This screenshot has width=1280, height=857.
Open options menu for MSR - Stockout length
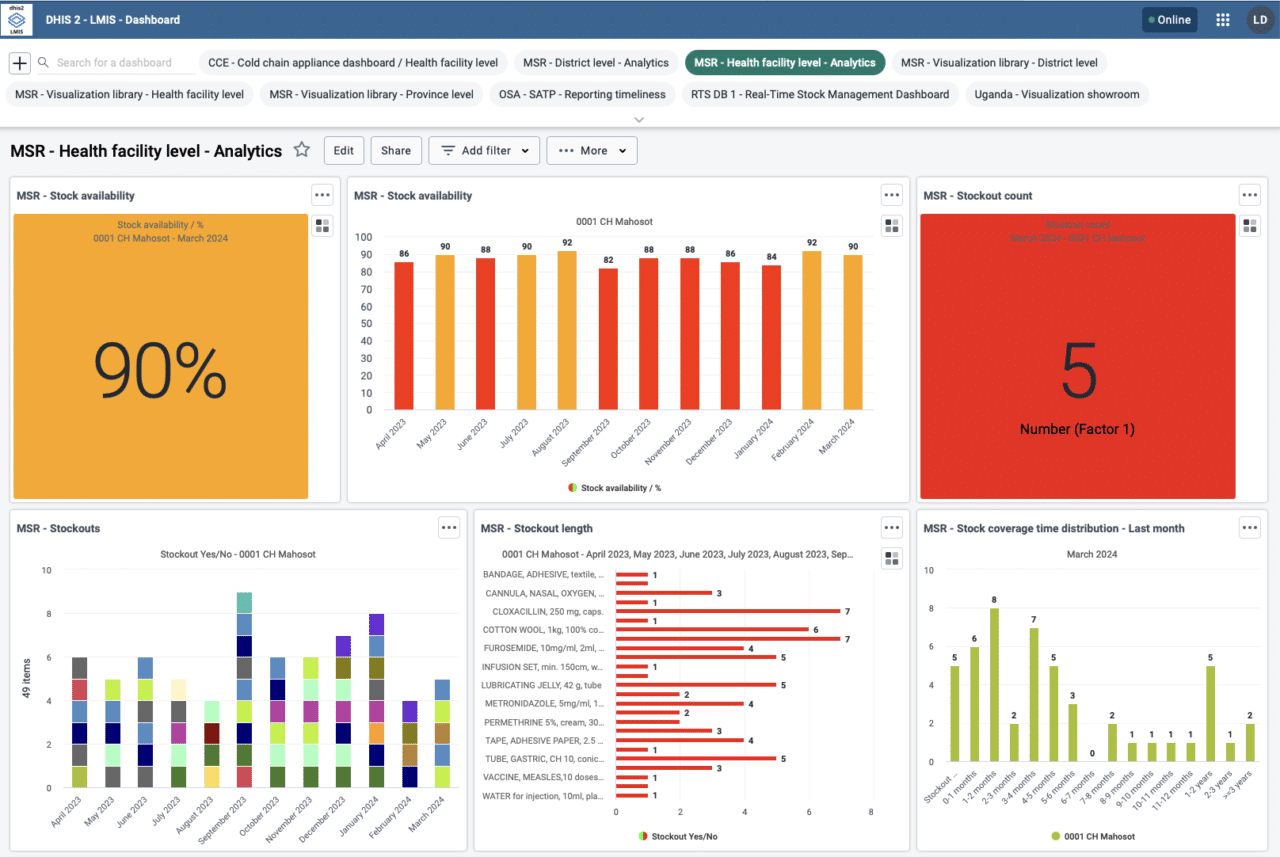(x=891, y=528)
